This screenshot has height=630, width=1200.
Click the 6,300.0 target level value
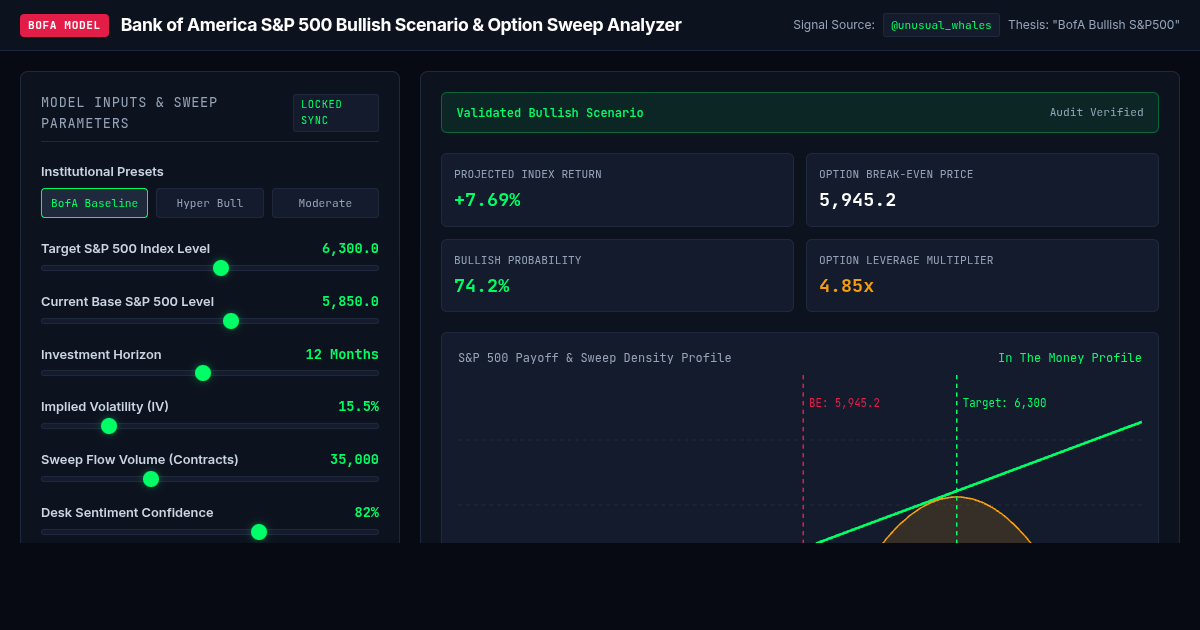point(350,249)
